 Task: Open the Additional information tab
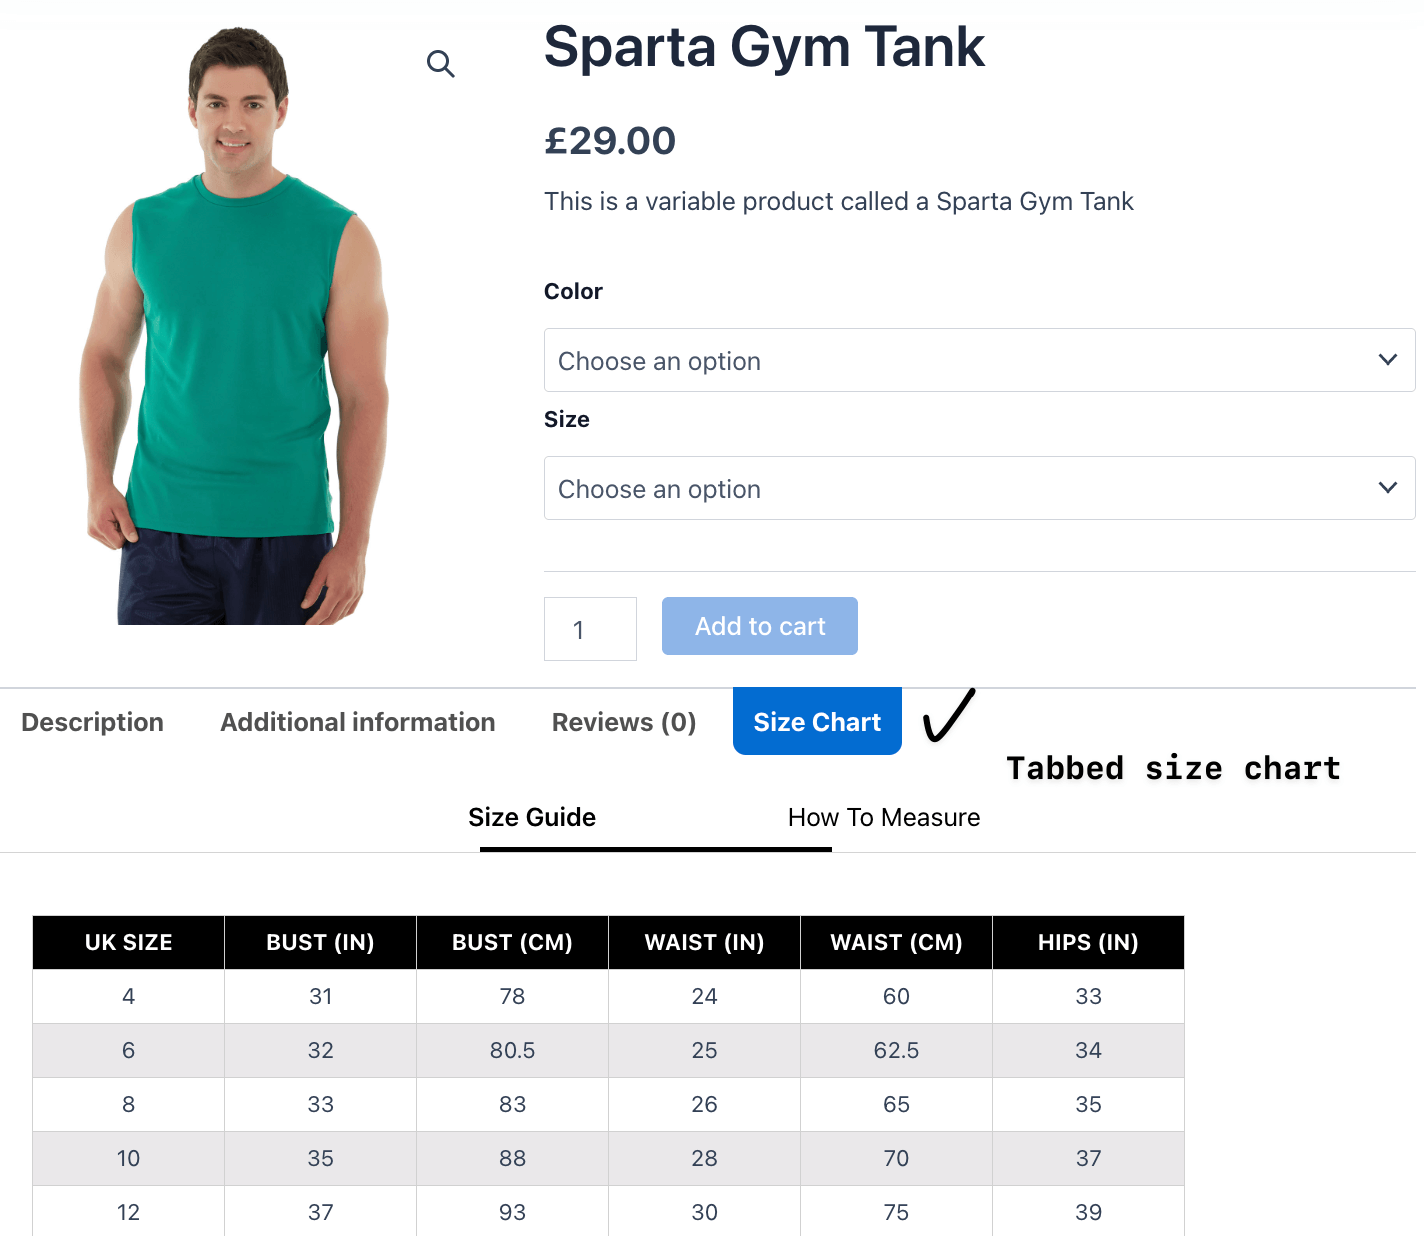357,721
